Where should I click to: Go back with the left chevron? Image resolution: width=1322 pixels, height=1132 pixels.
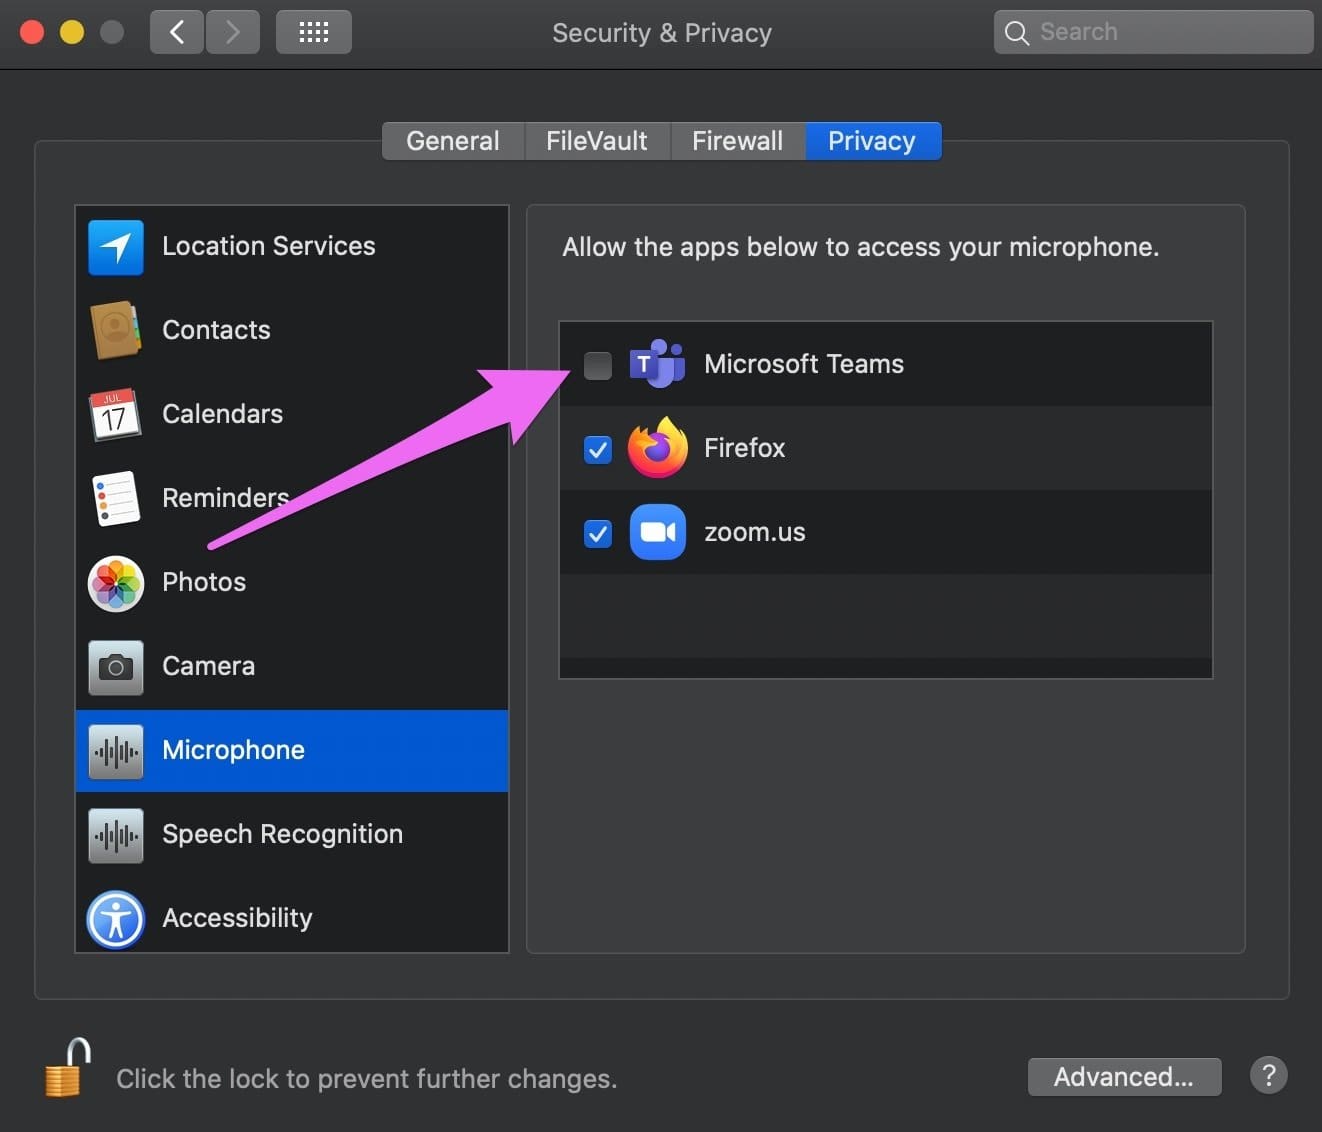pyautogui.click(x=177, y=32)
